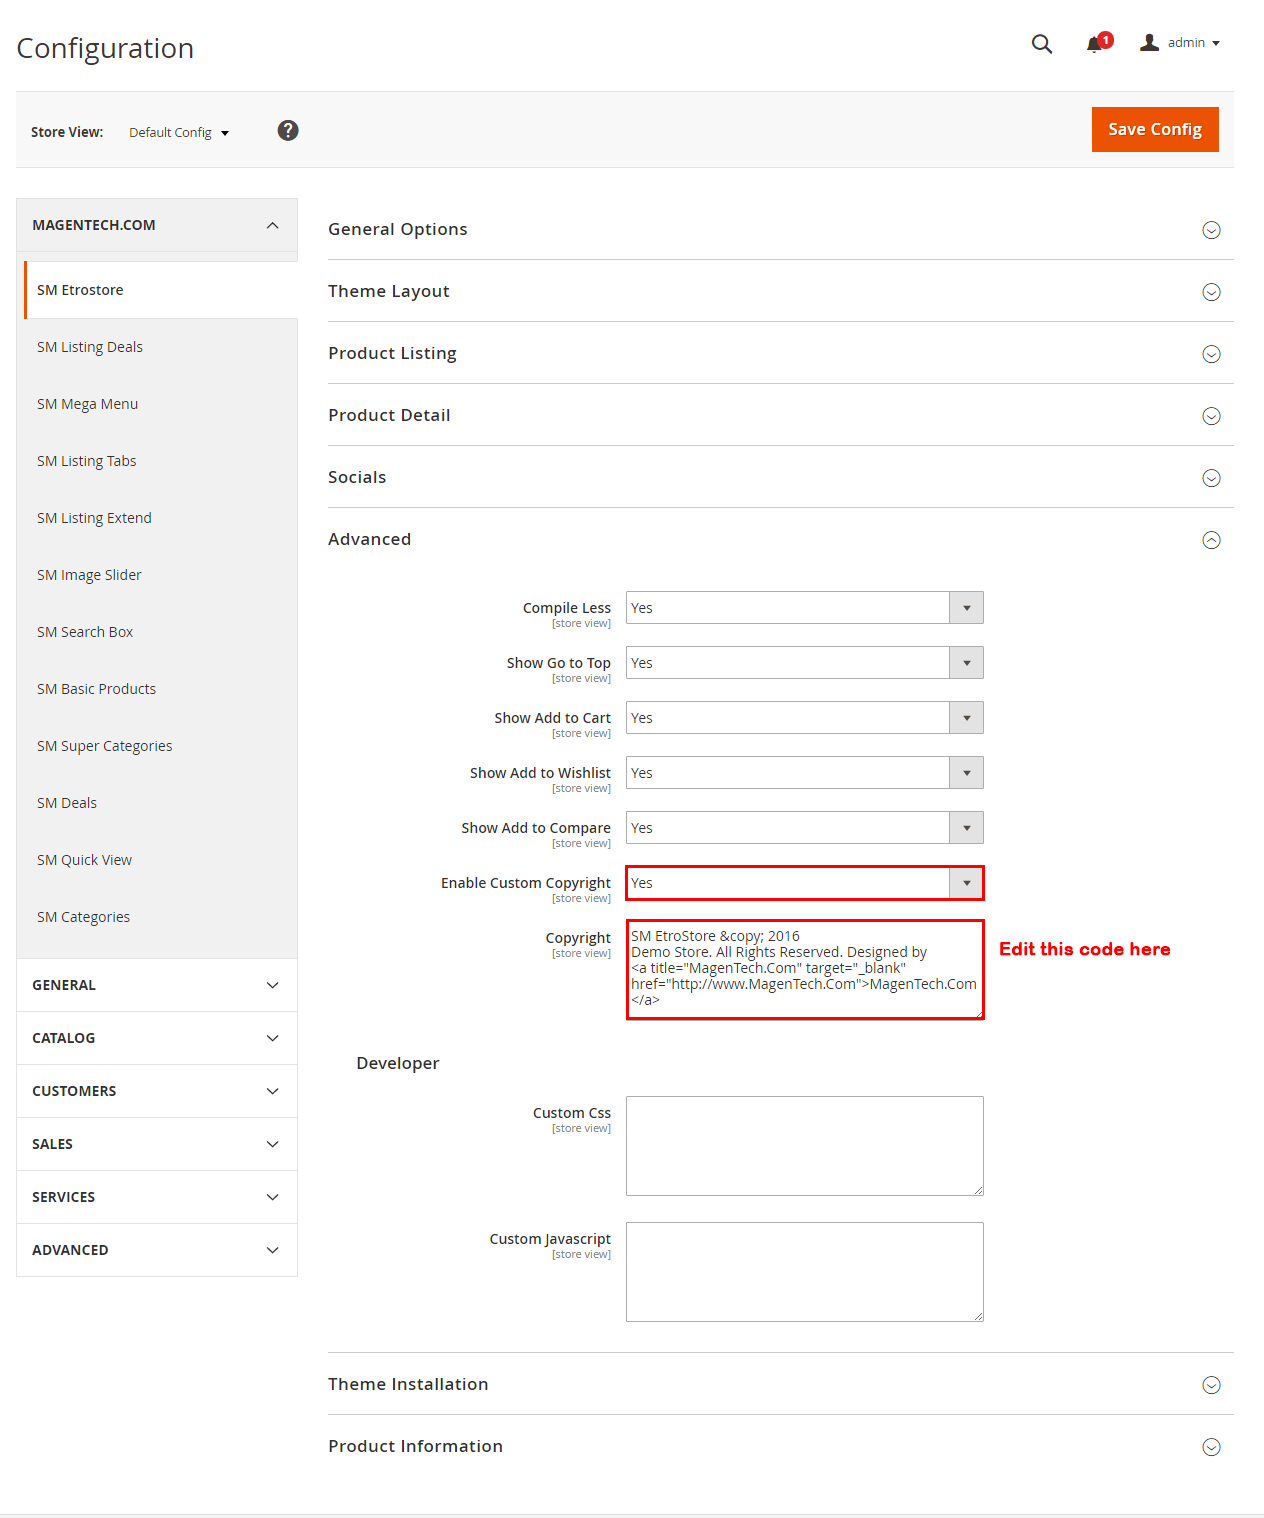1264x1518 pixels.
Task: Expand Product Information section chevron icon
Action: click(x=1211, y=1447)
